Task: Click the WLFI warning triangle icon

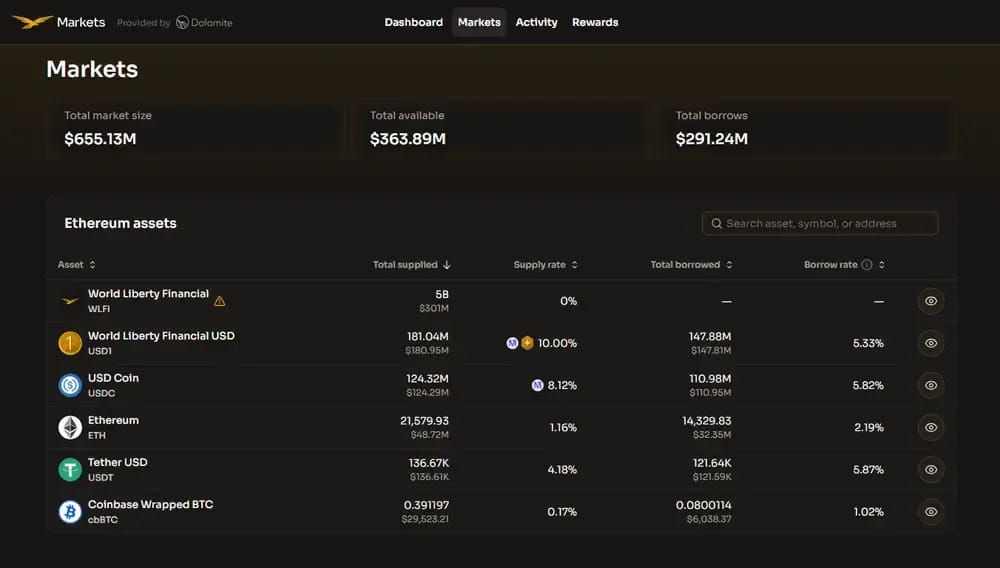Action: tap(219, 301)
